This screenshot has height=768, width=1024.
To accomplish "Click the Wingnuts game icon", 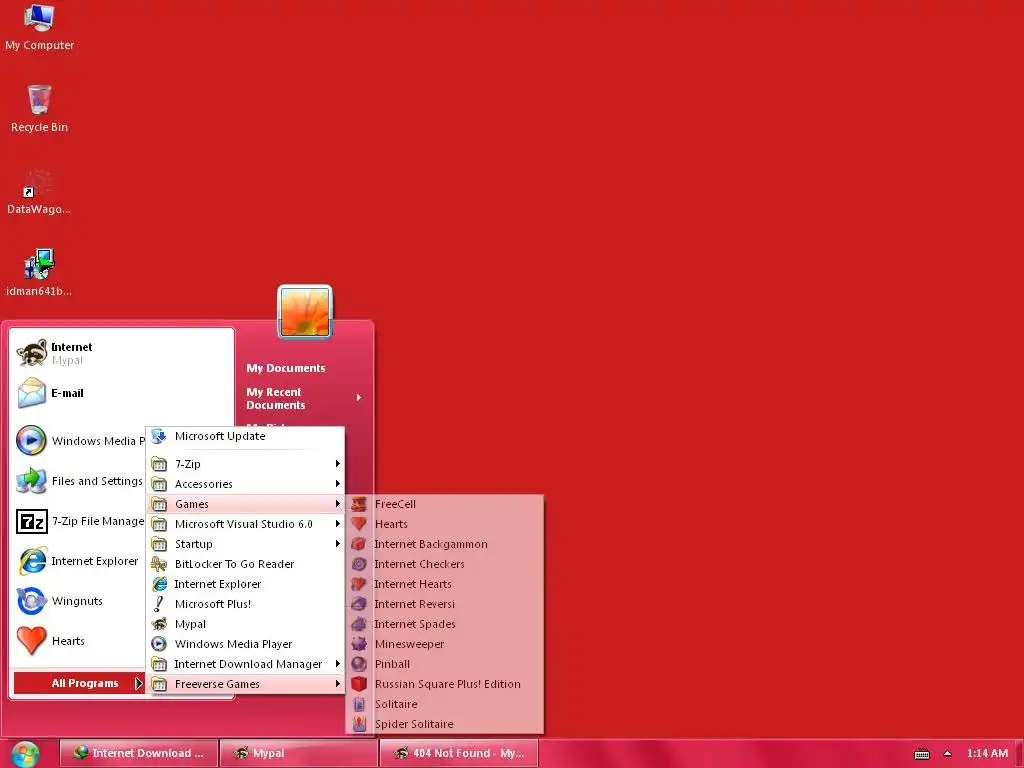I will [x=31, y=601].
